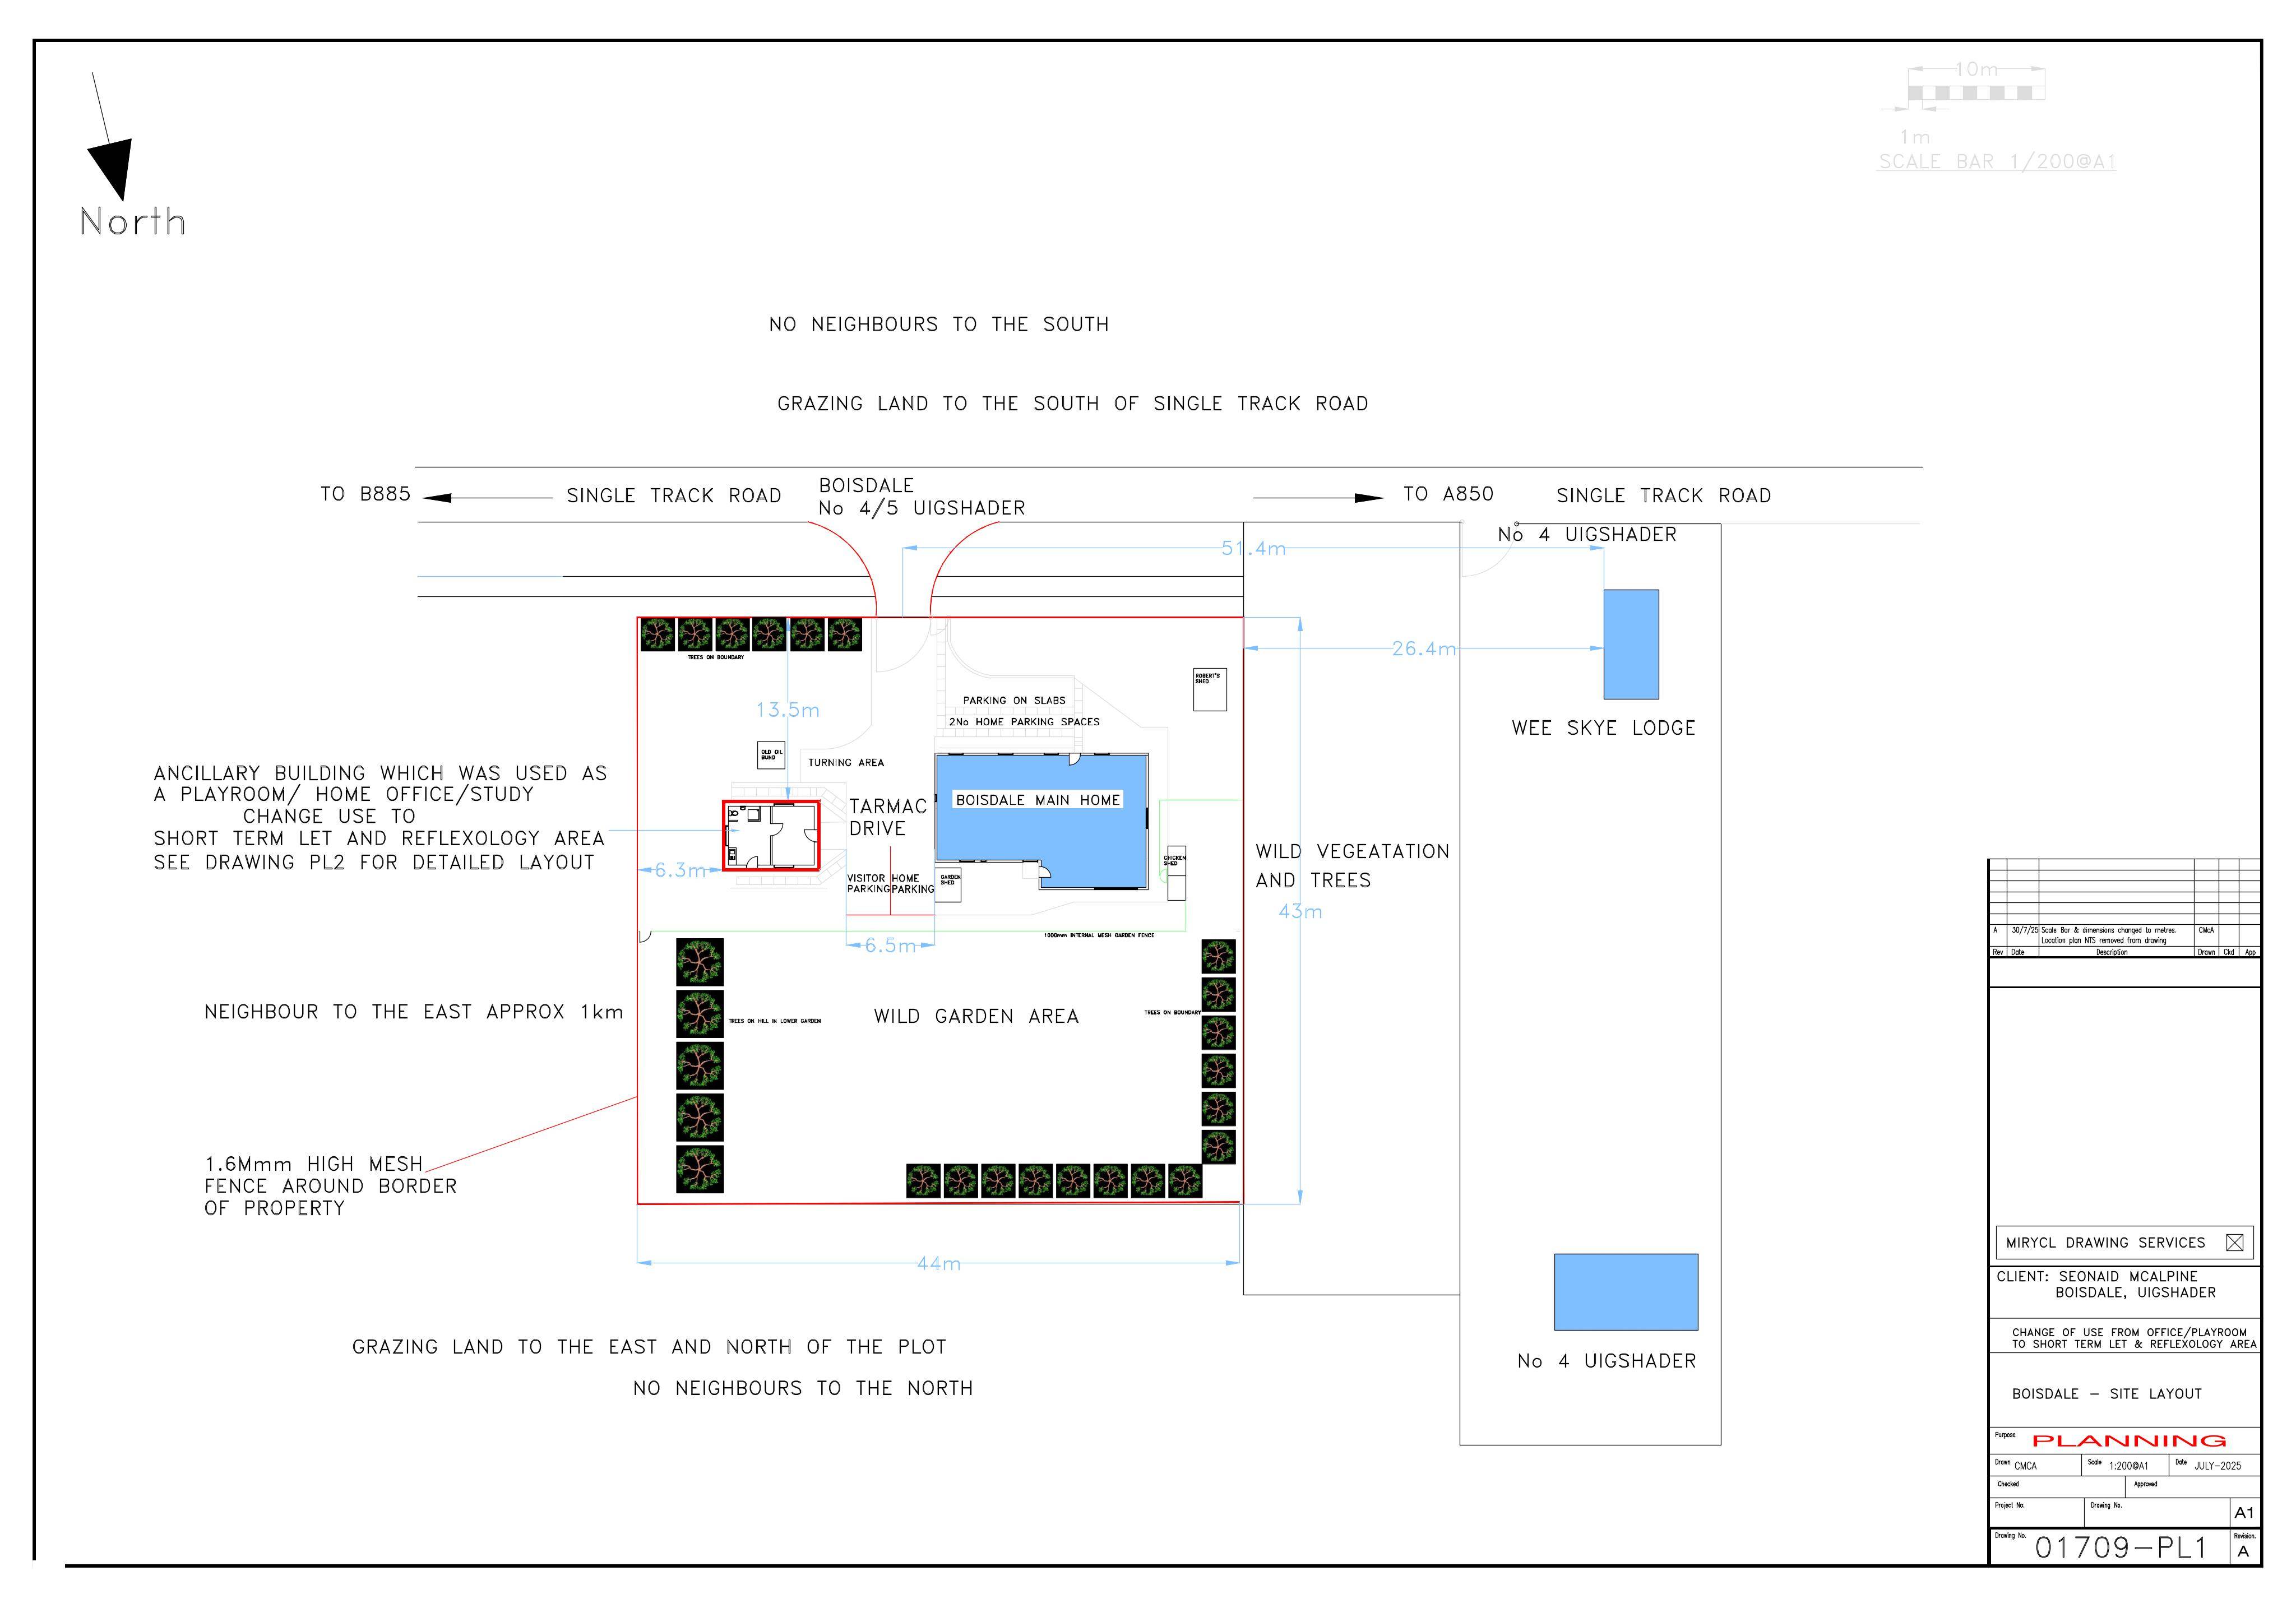Viewport: 2296px width, 1622px height.
Task: Click the '26.4m' dimension text
Action: pos(1424,648)
